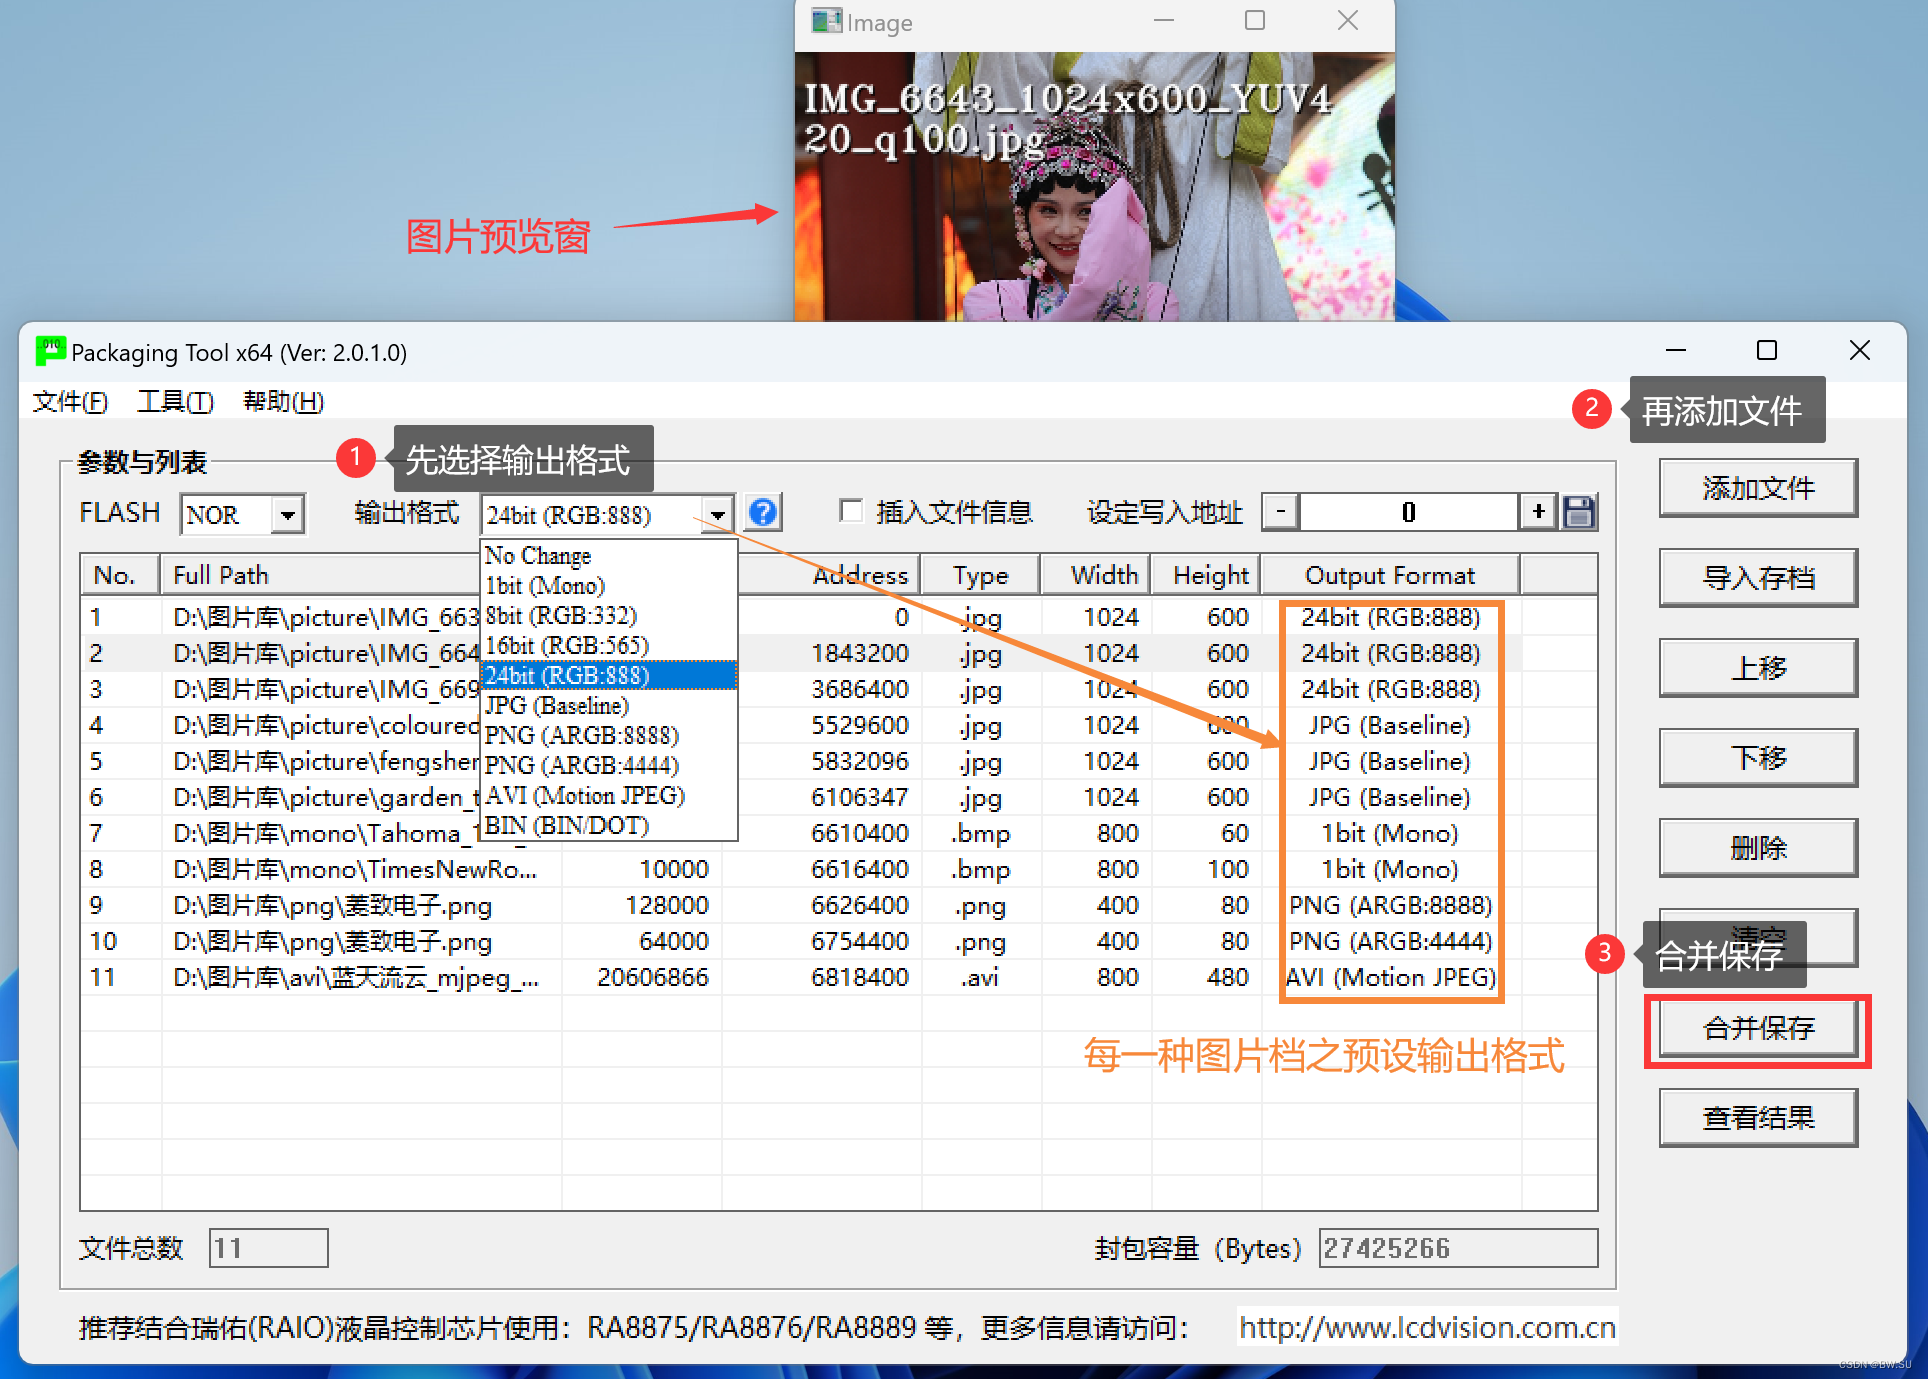Select AVI (Motion JPEG) output format option
The image size is (1928, 1379).
(582, 794)
